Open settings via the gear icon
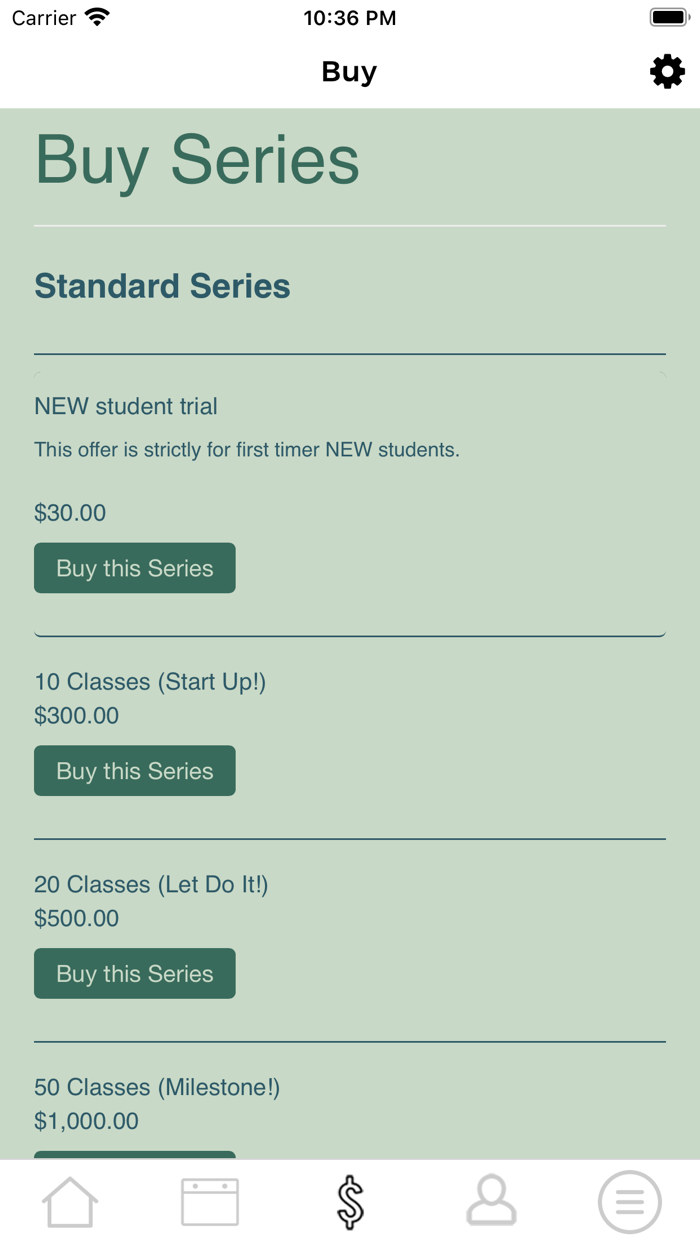The image size is (700, 1244). (667, 72)
